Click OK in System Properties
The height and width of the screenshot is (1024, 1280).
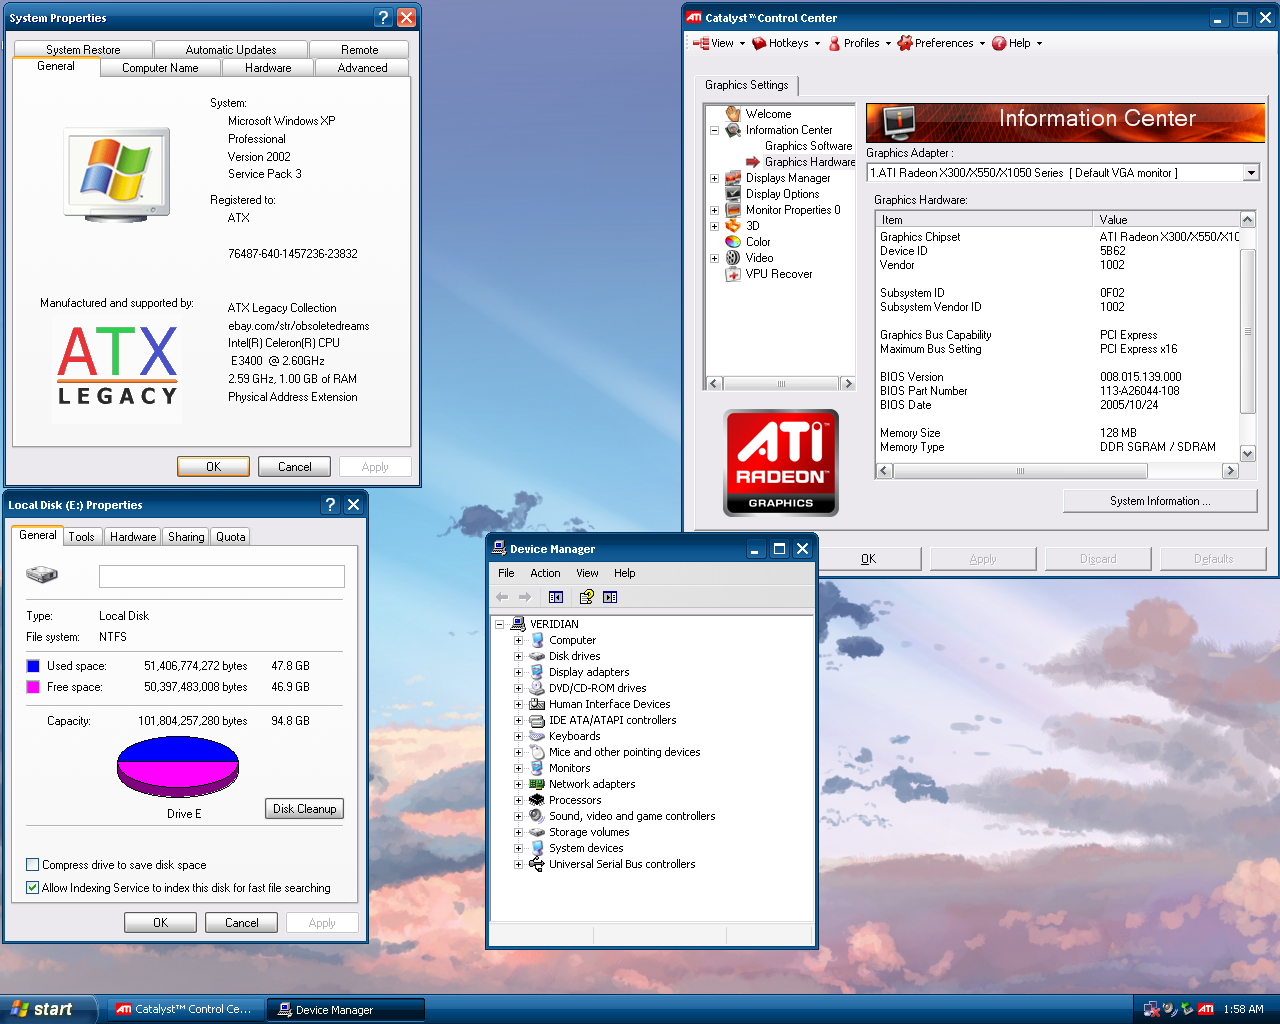(x=213, y=467)
